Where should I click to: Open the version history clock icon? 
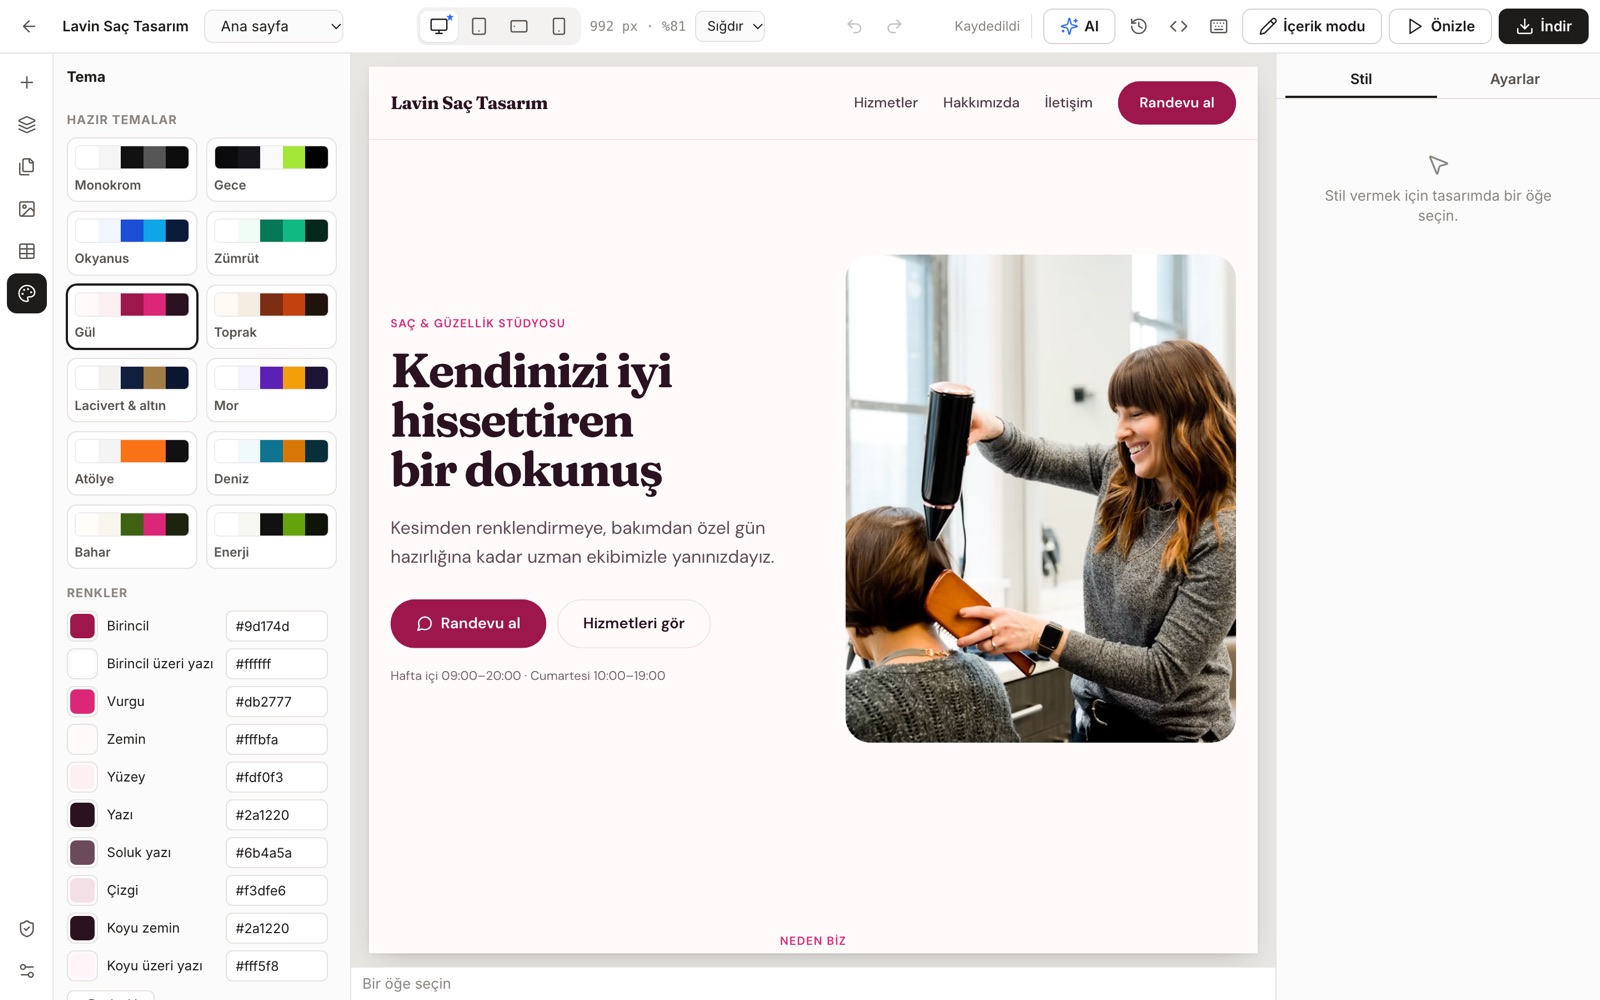click(1138, 26)
